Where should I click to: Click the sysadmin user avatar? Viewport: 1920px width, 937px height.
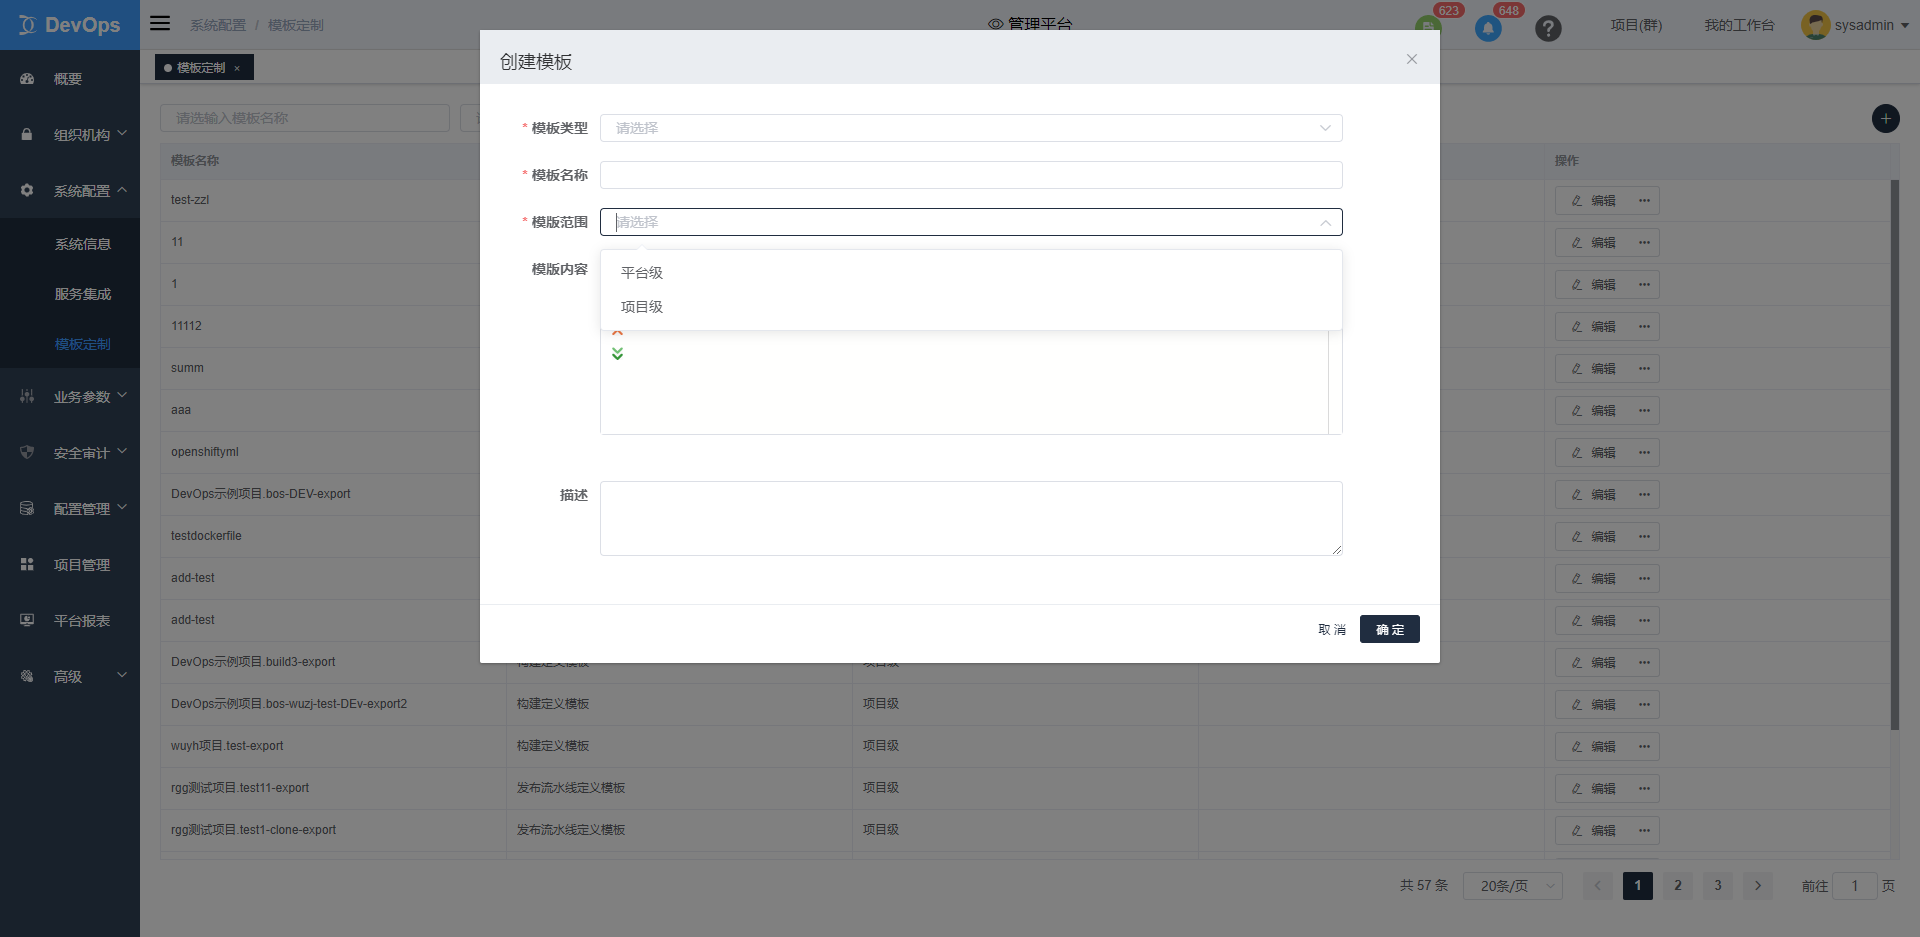pyautogui.click(x=1815, y=25)
